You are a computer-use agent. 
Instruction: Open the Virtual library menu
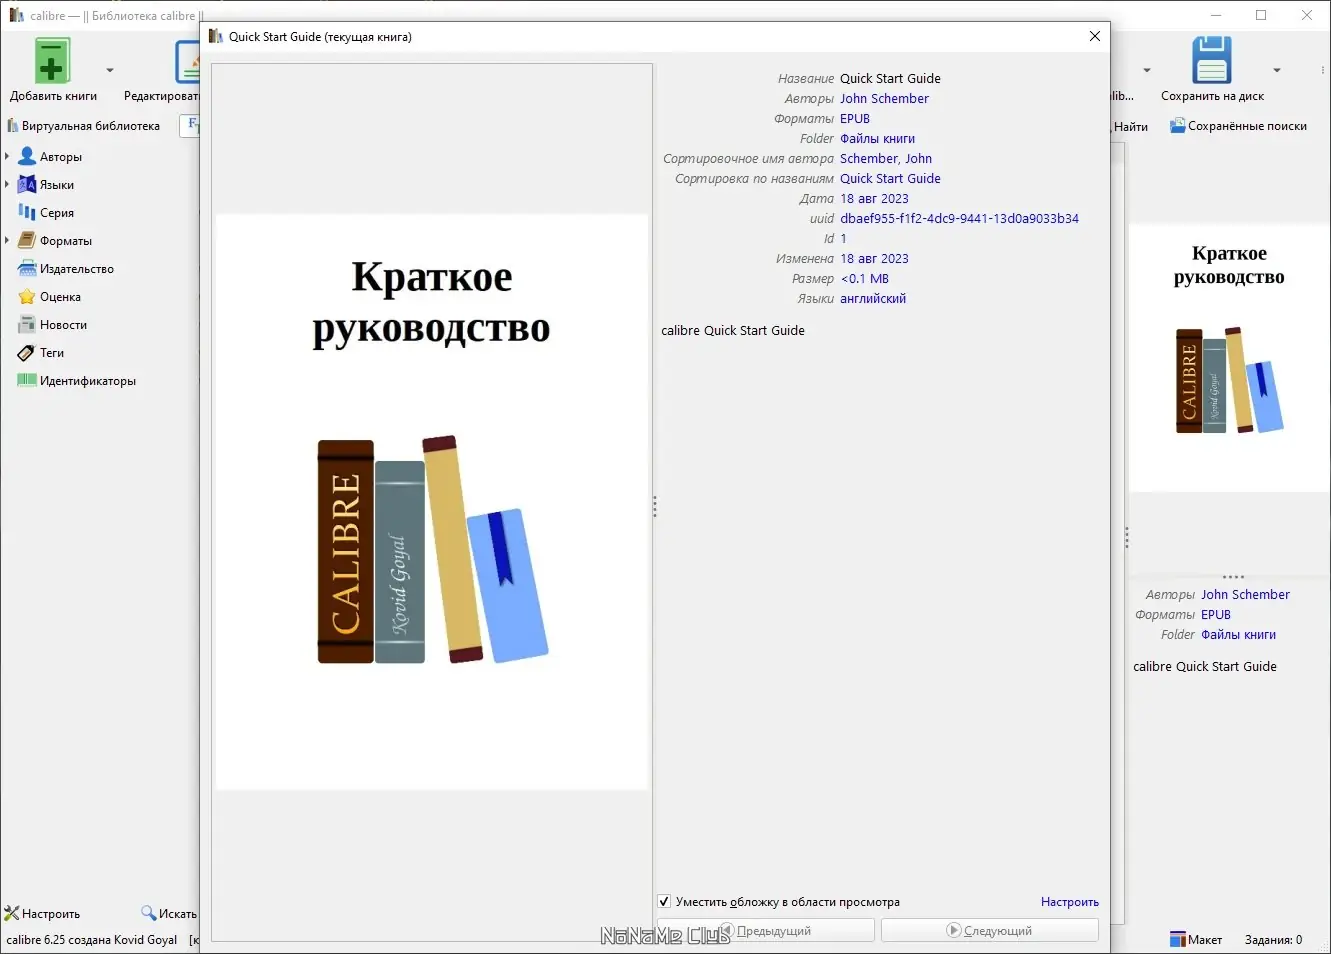tap(84, 126)
